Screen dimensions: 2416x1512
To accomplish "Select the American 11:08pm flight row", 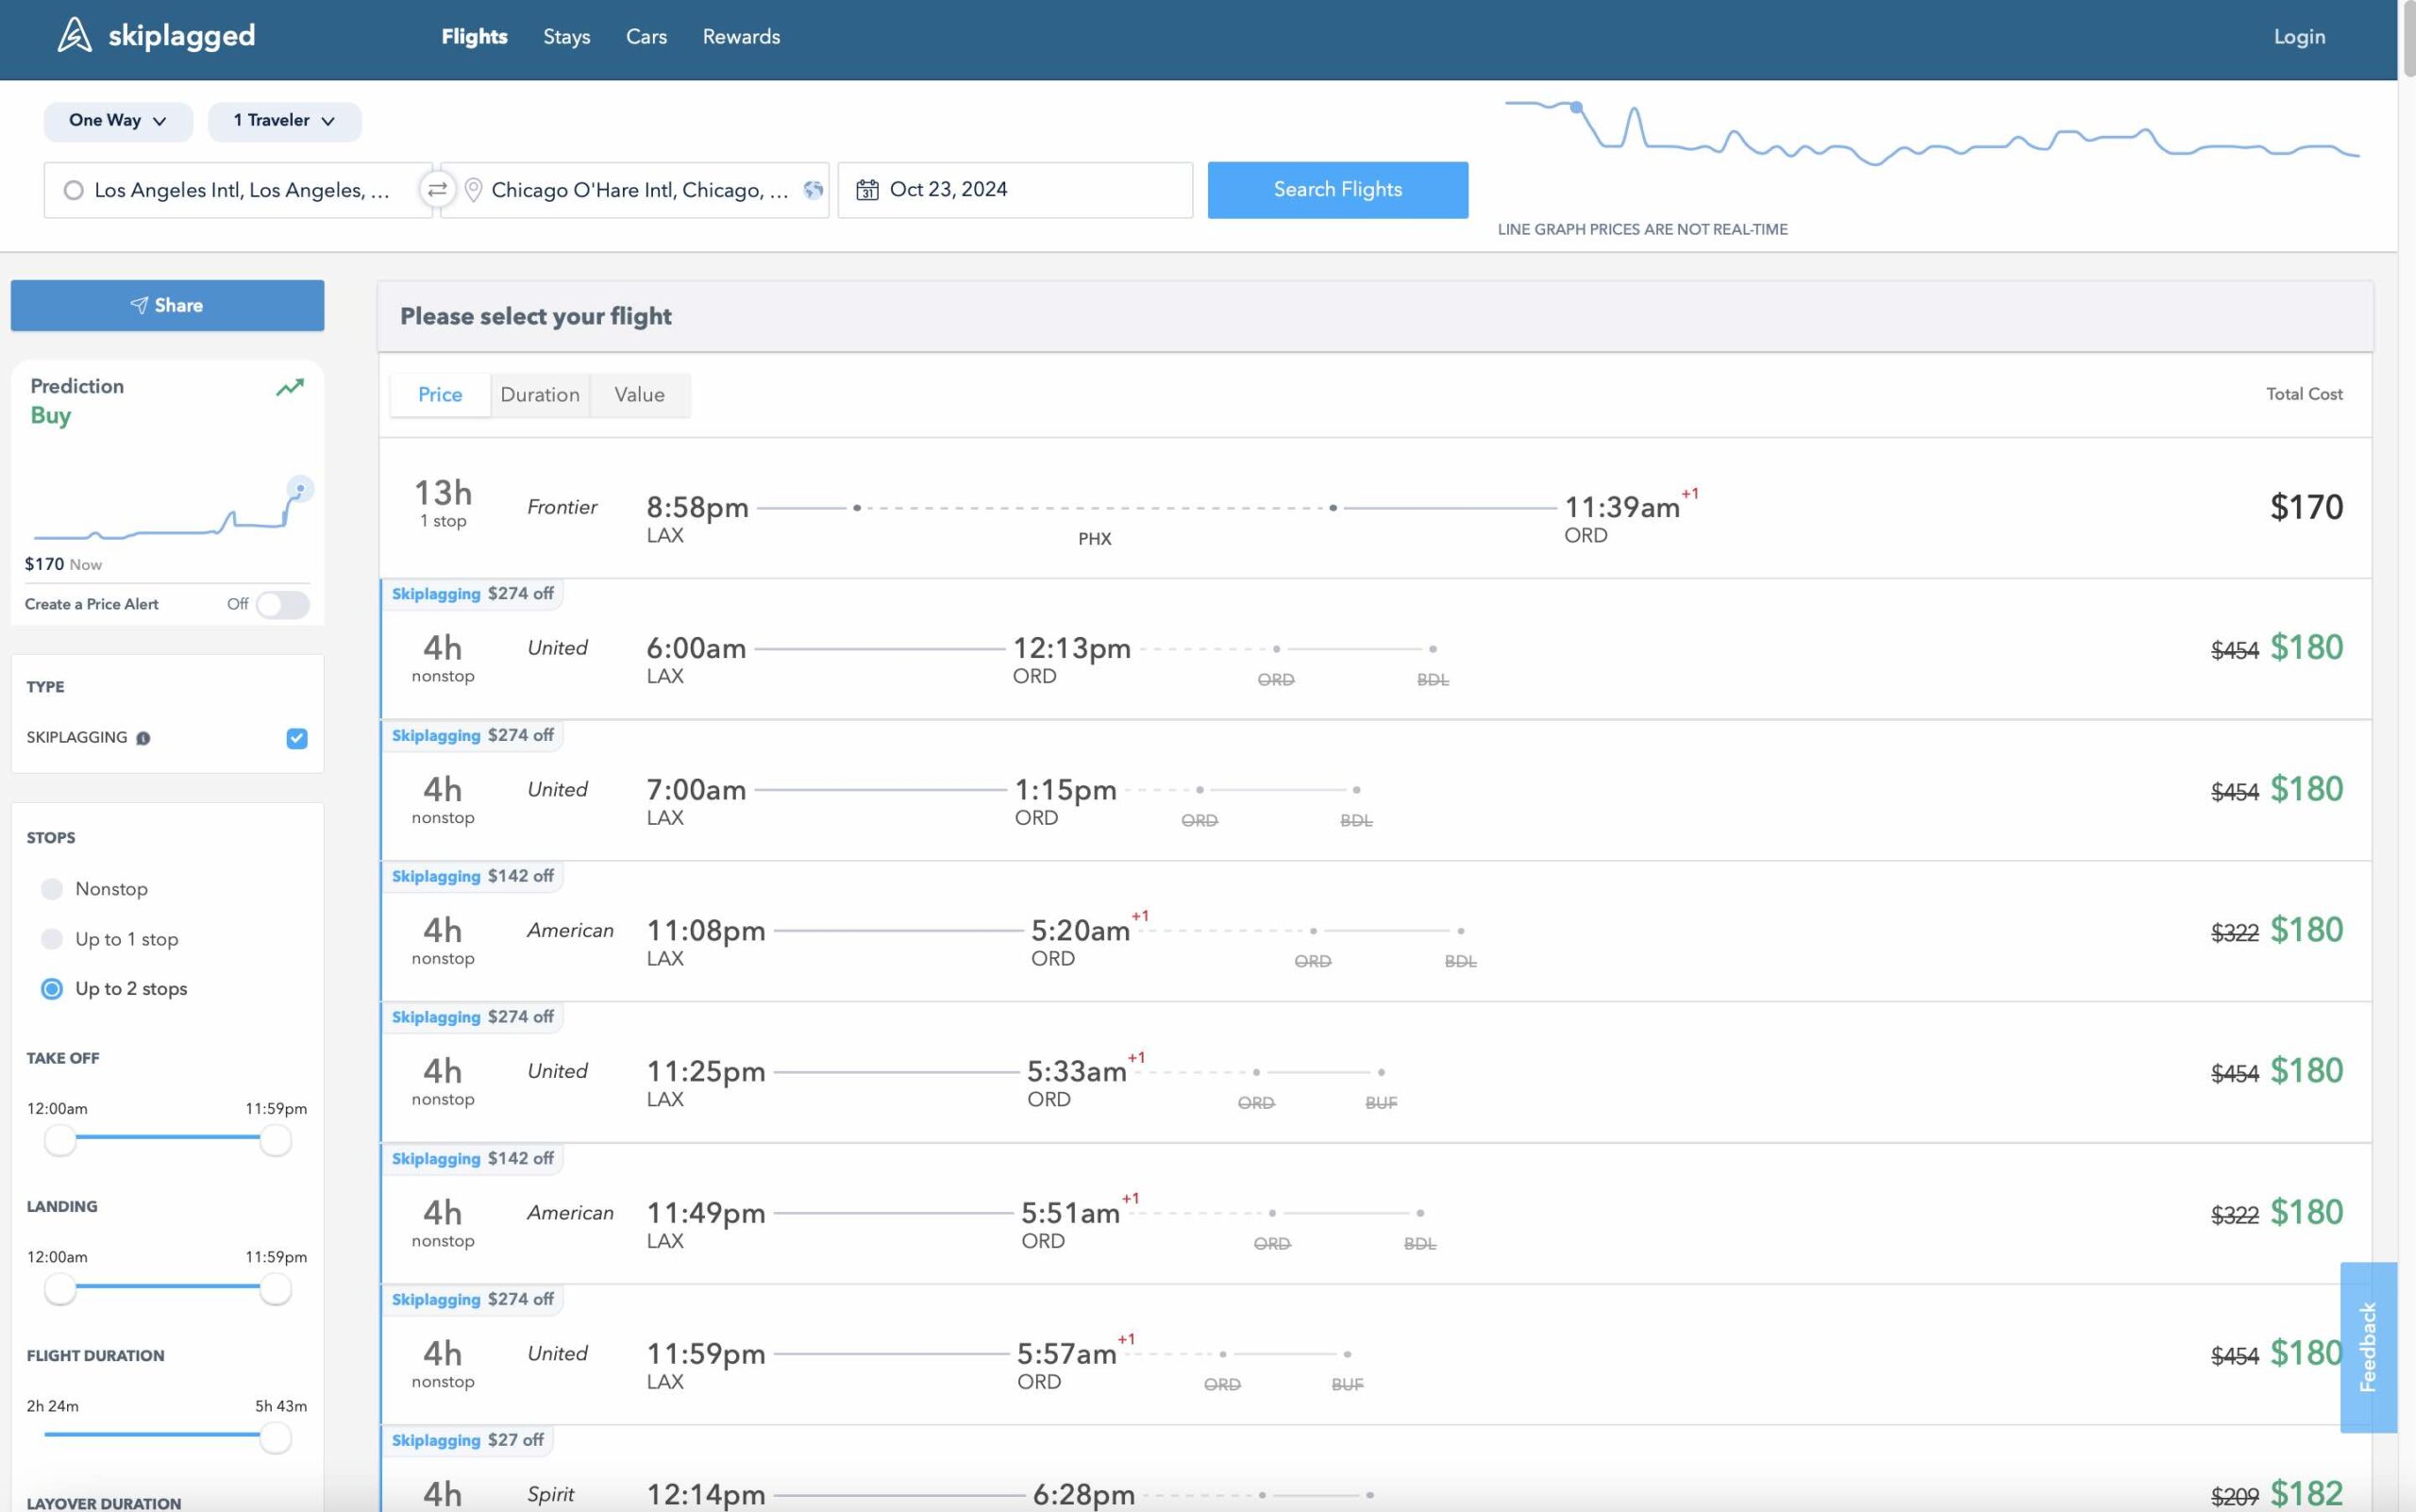I will (1375, 931).
